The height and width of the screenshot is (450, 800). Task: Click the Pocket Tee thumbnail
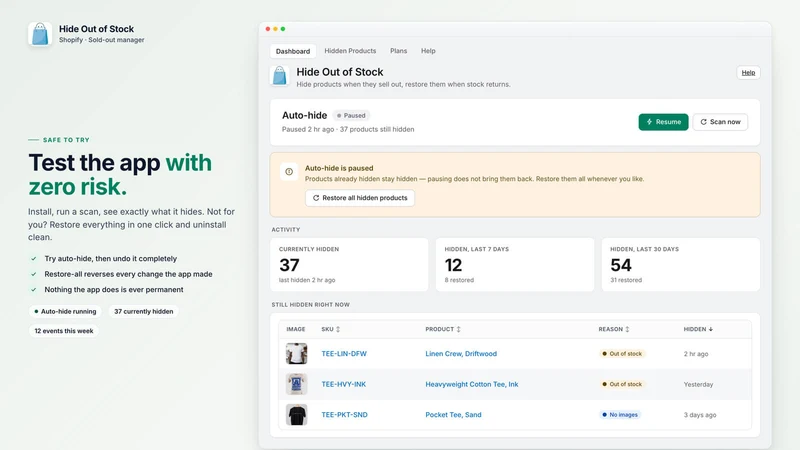(x=296, y=415)
